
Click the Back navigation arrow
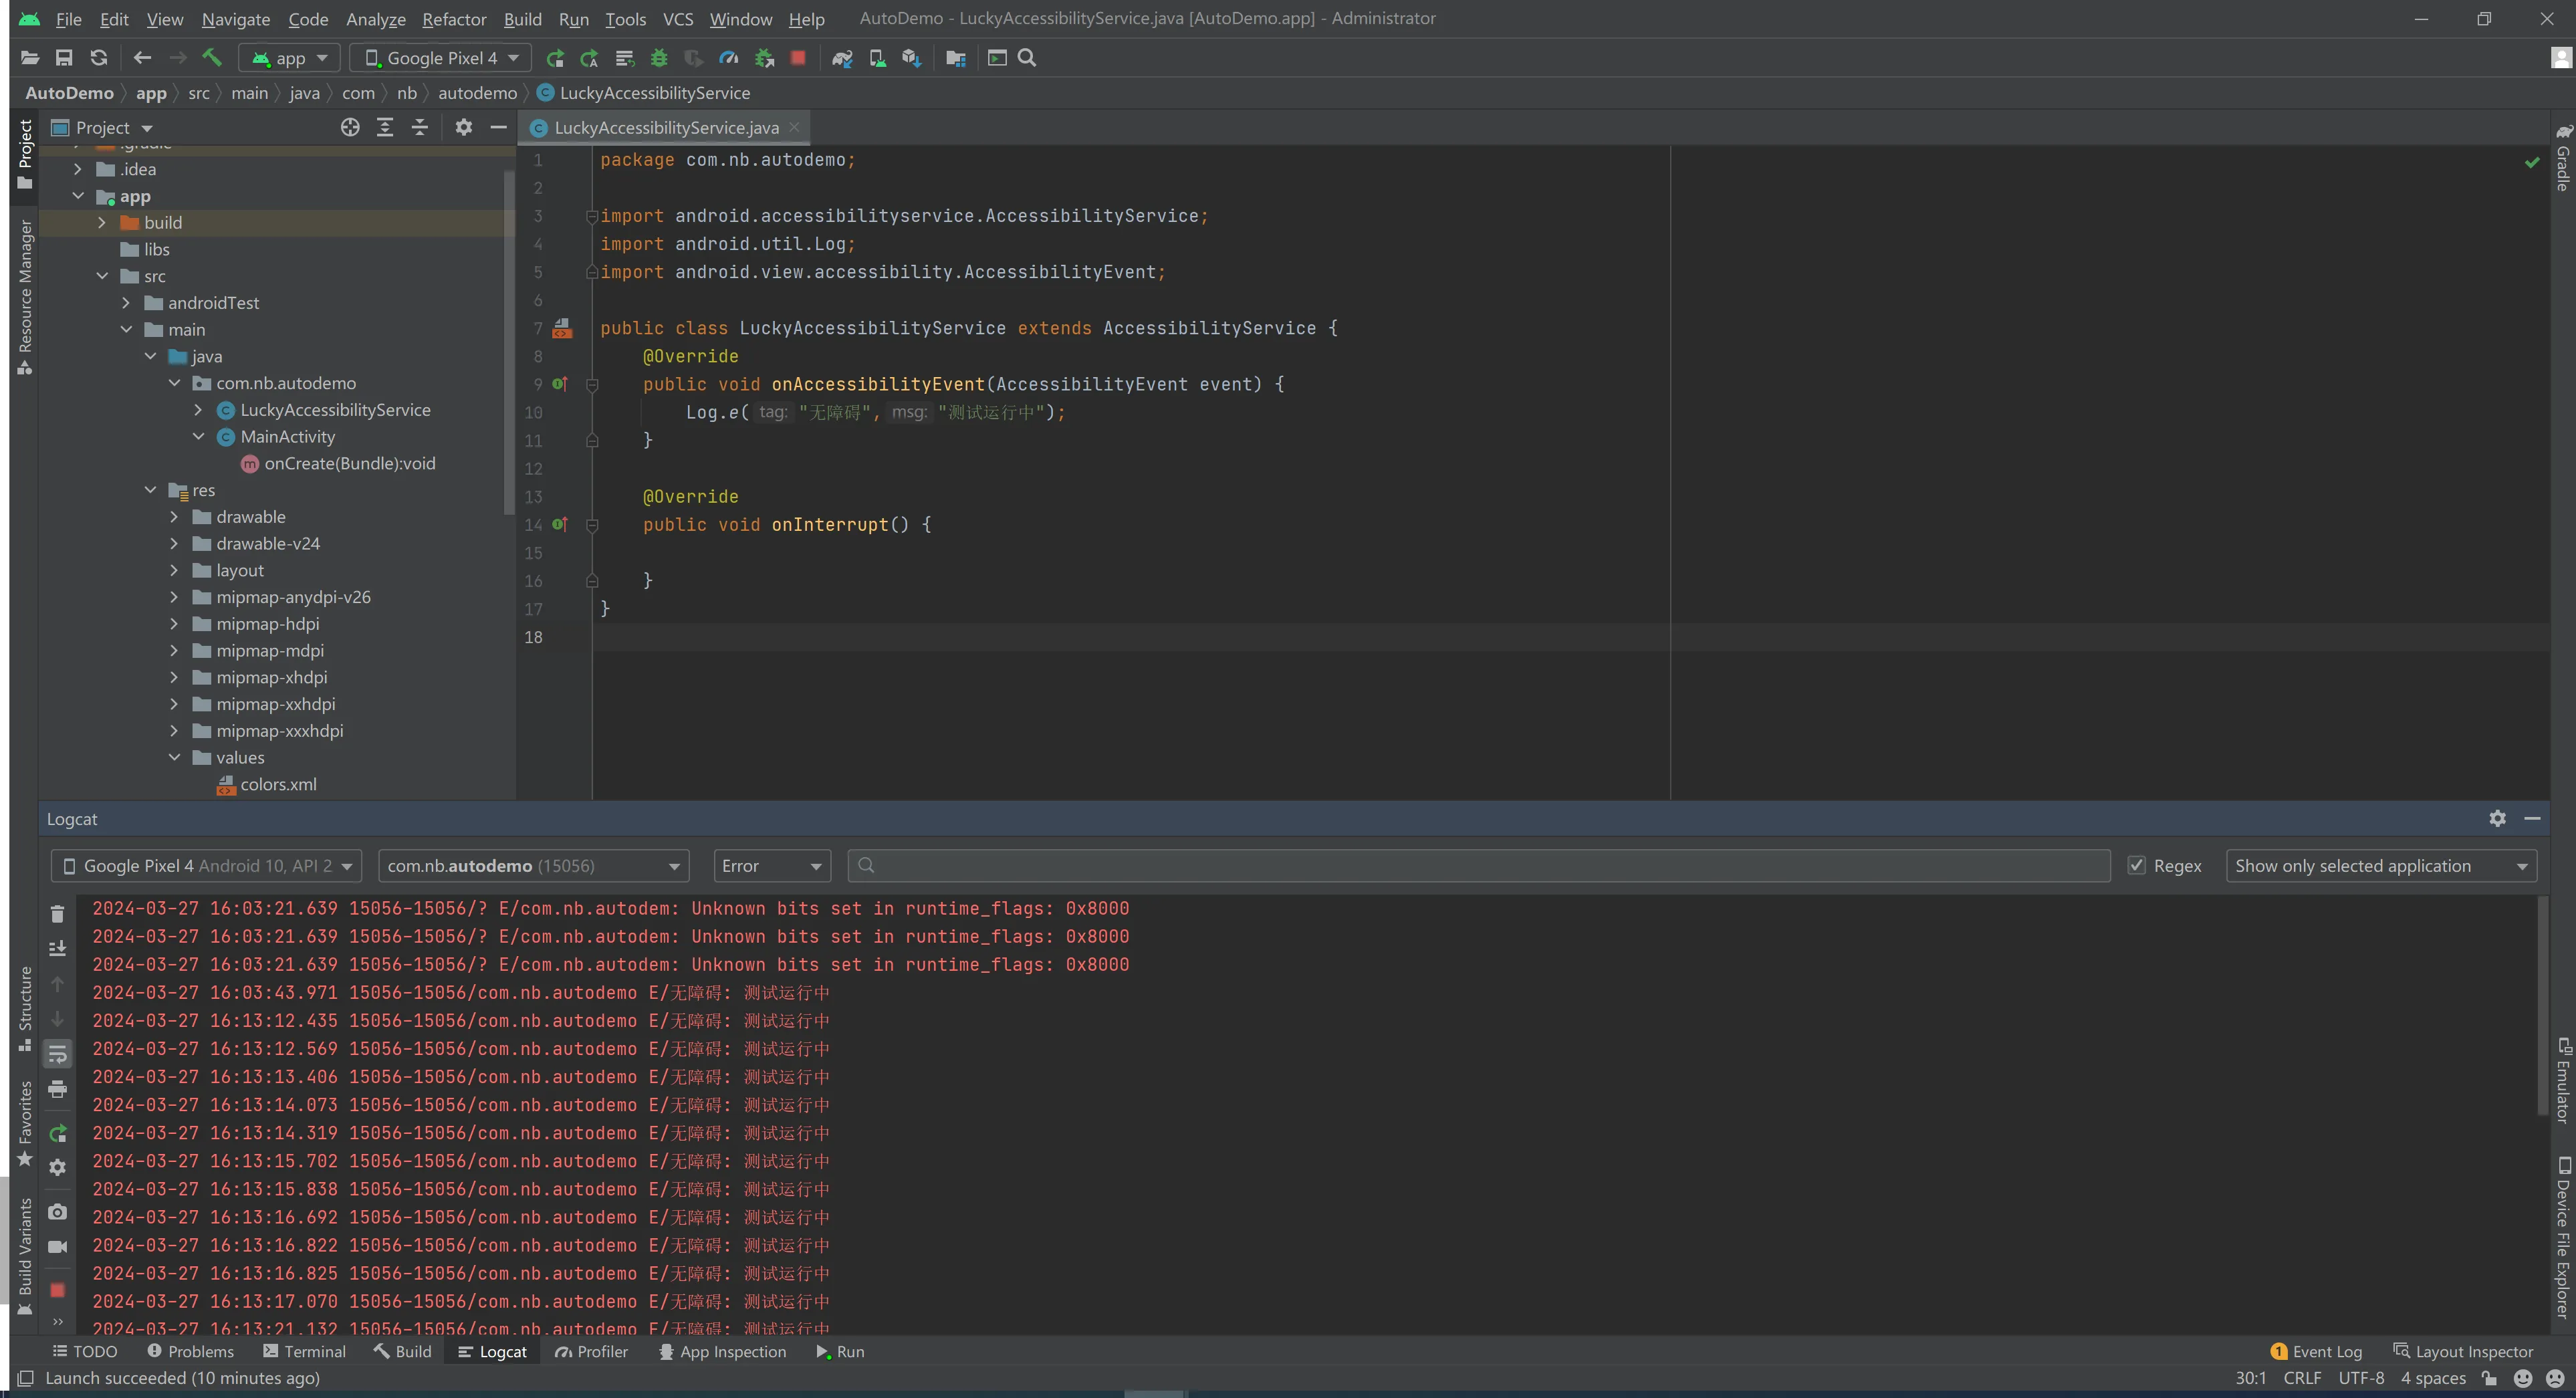(142, 58)
